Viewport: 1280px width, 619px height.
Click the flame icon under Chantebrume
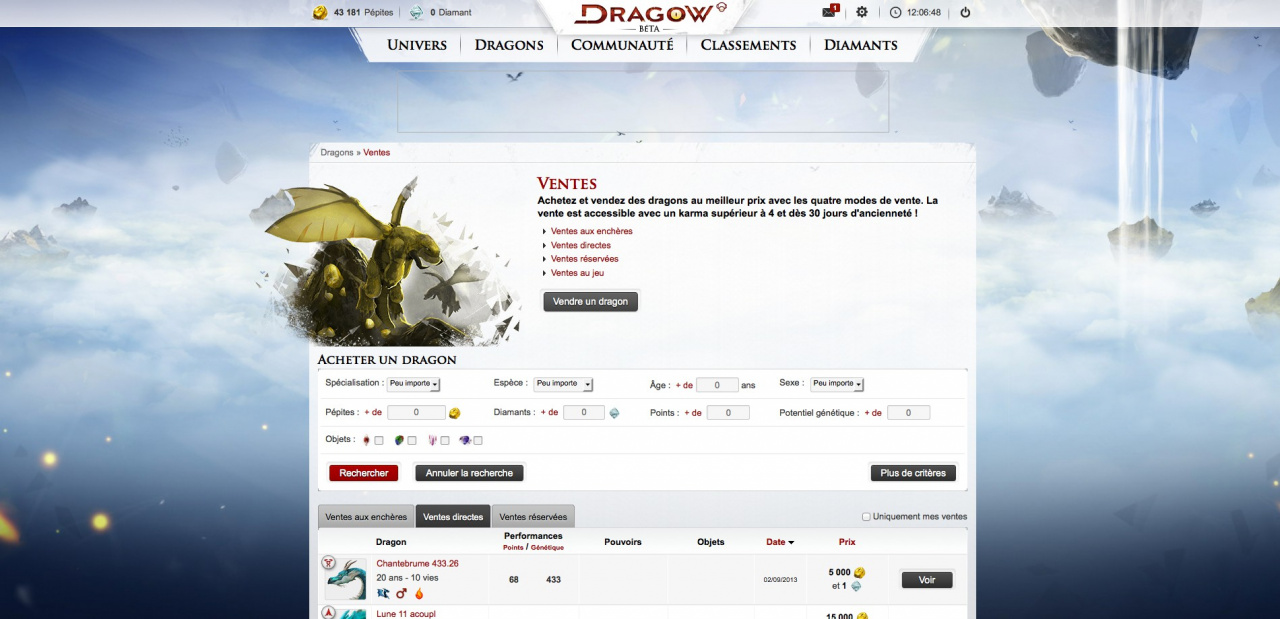[x=419, y=593]
